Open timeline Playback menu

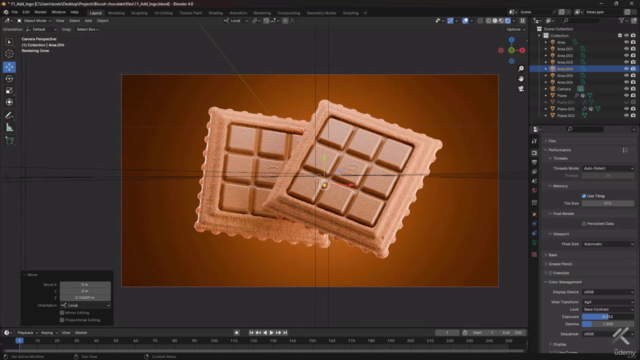pos(27,333)
